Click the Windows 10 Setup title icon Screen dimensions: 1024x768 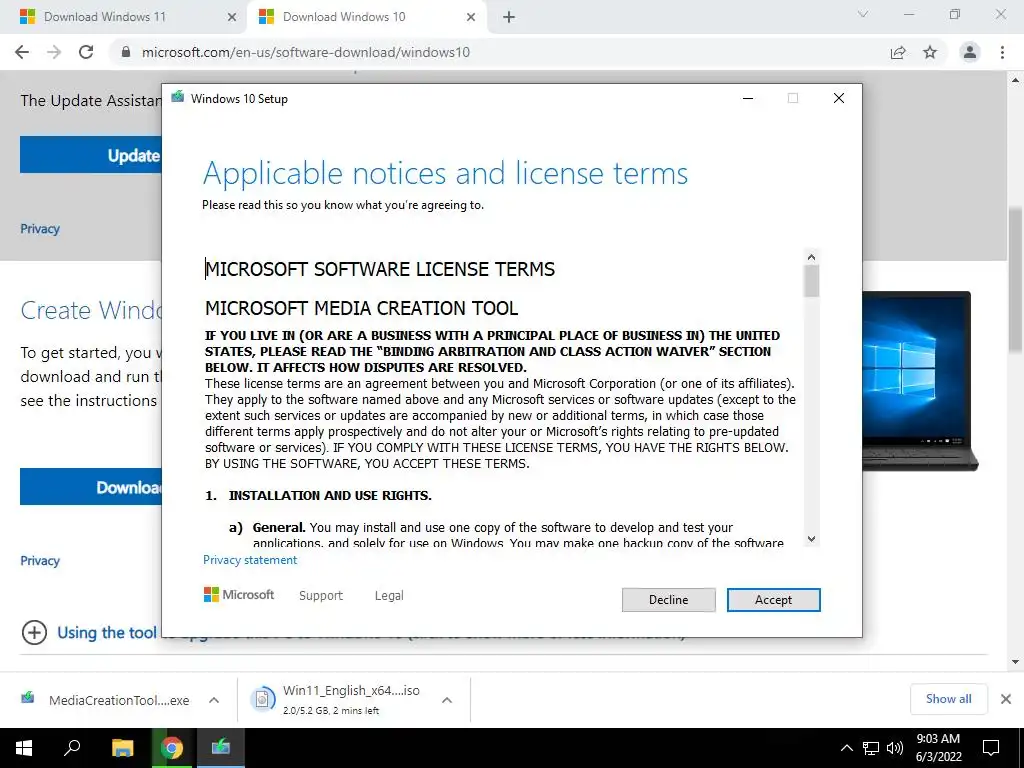point(178,98)
